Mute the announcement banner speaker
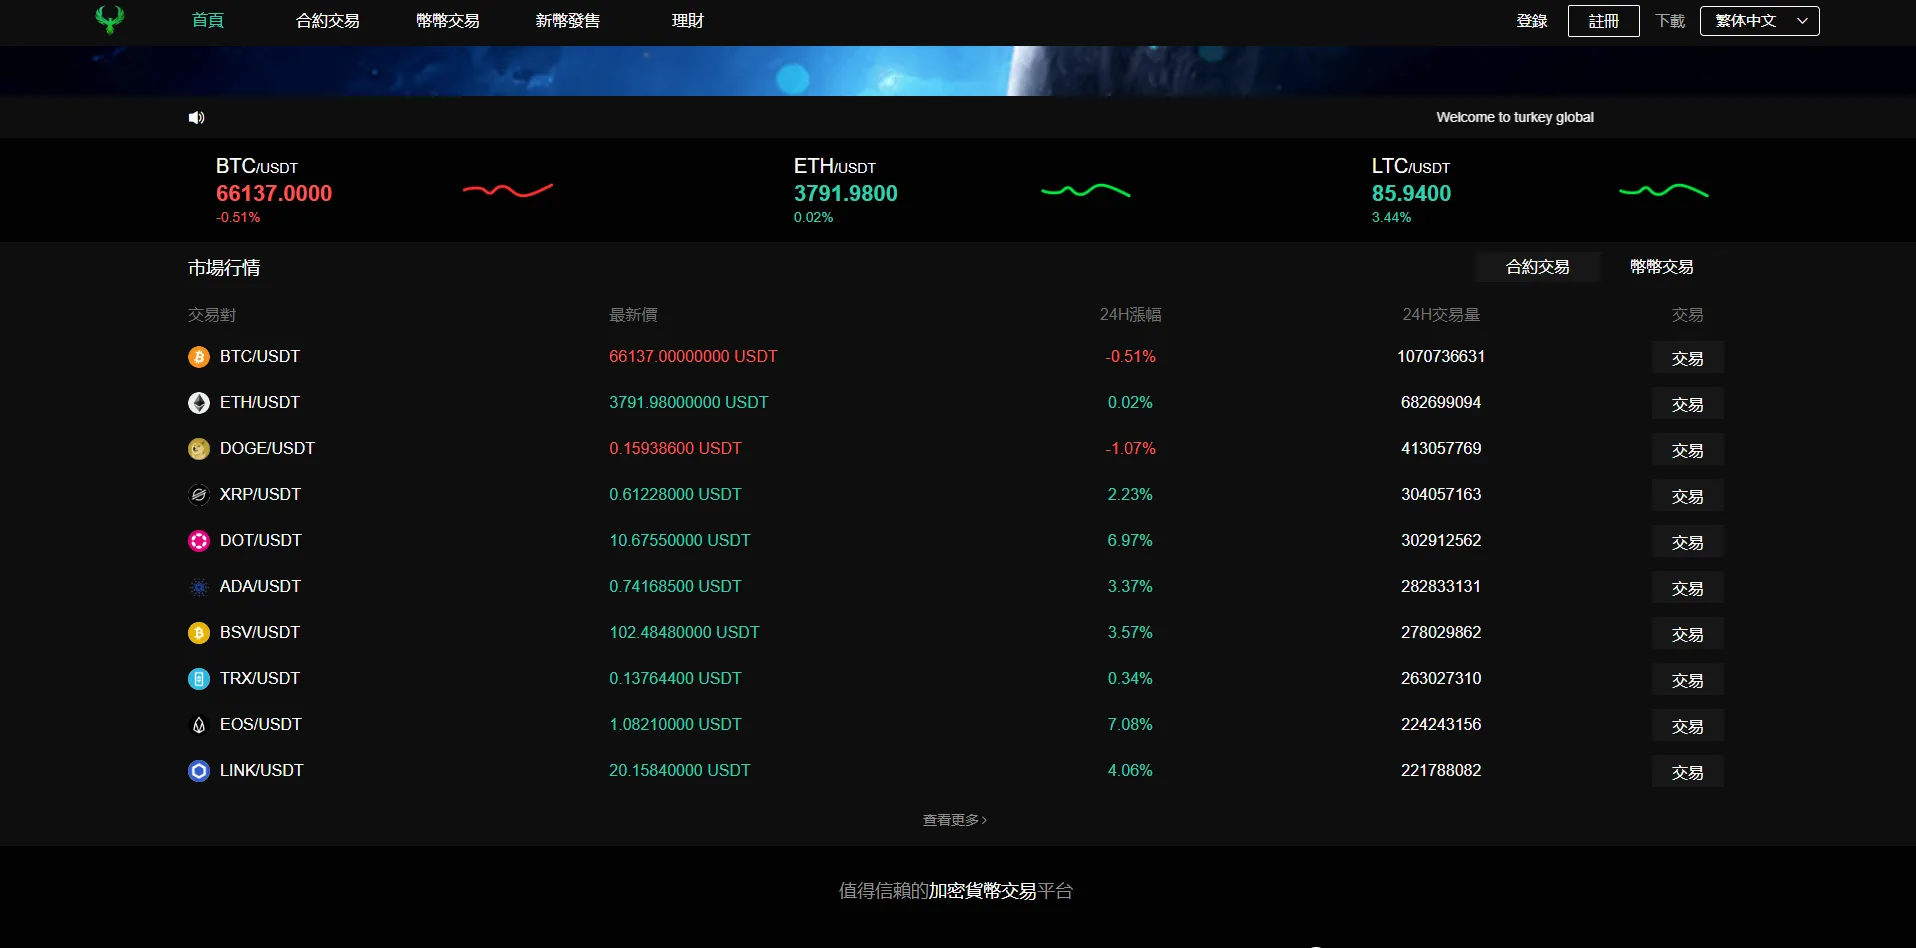Image resolution: width=1916 pixels, height=948 pixels. (196, 117)
